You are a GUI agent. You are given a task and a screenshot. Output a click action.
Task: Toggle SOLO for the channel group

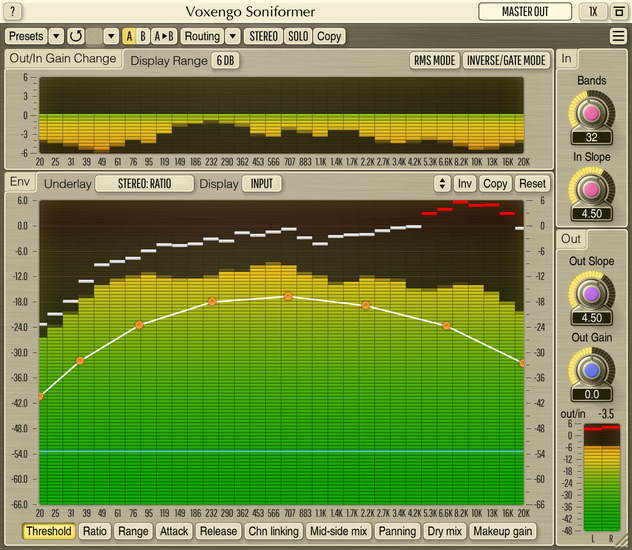click(x=298, y=36)
